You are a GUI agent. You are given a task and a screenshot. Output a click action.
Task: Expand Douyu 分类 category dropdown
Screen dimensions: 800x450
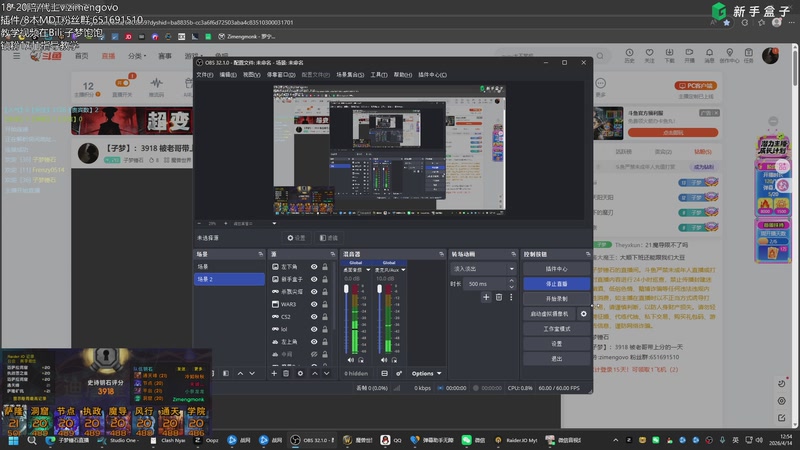click(137, 56)
